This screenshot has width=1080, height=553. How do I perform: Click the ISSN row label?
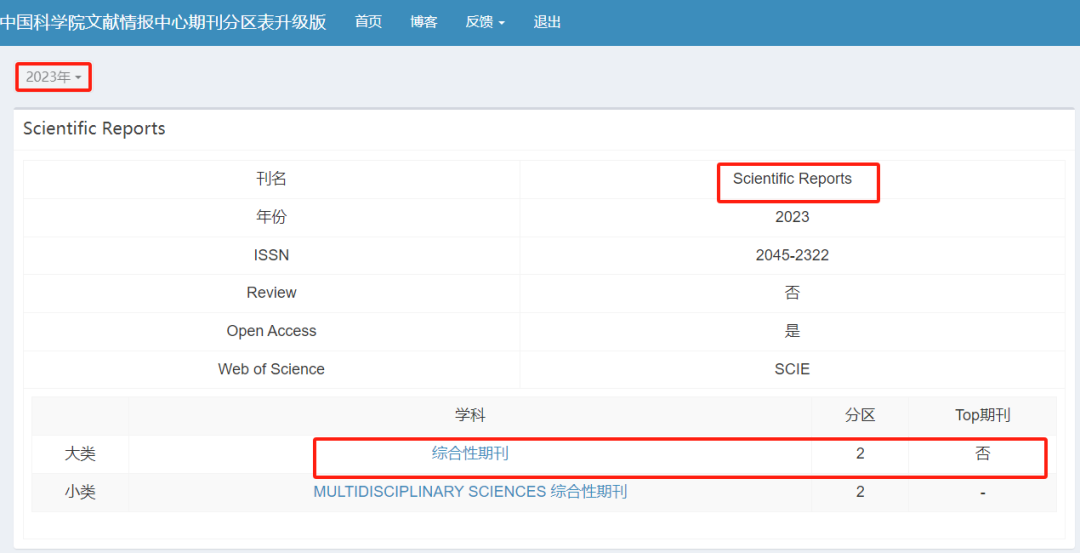[x=271, y=255]
